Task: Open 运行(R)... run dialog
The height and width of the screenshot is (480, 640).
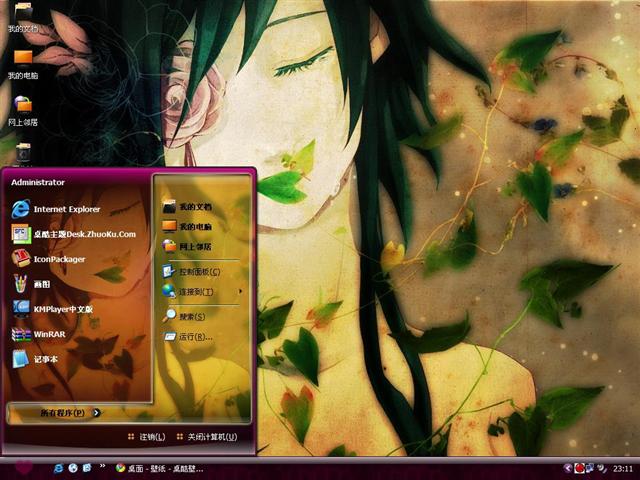Action: pos(188,337)
